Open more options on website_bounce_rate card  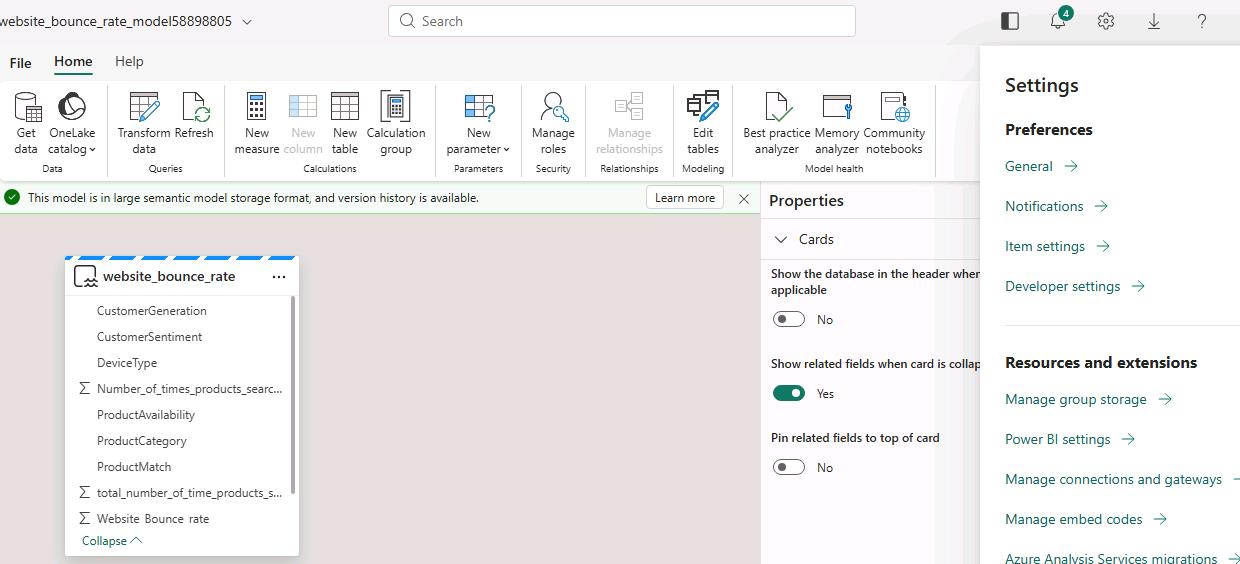pos(279,277)
